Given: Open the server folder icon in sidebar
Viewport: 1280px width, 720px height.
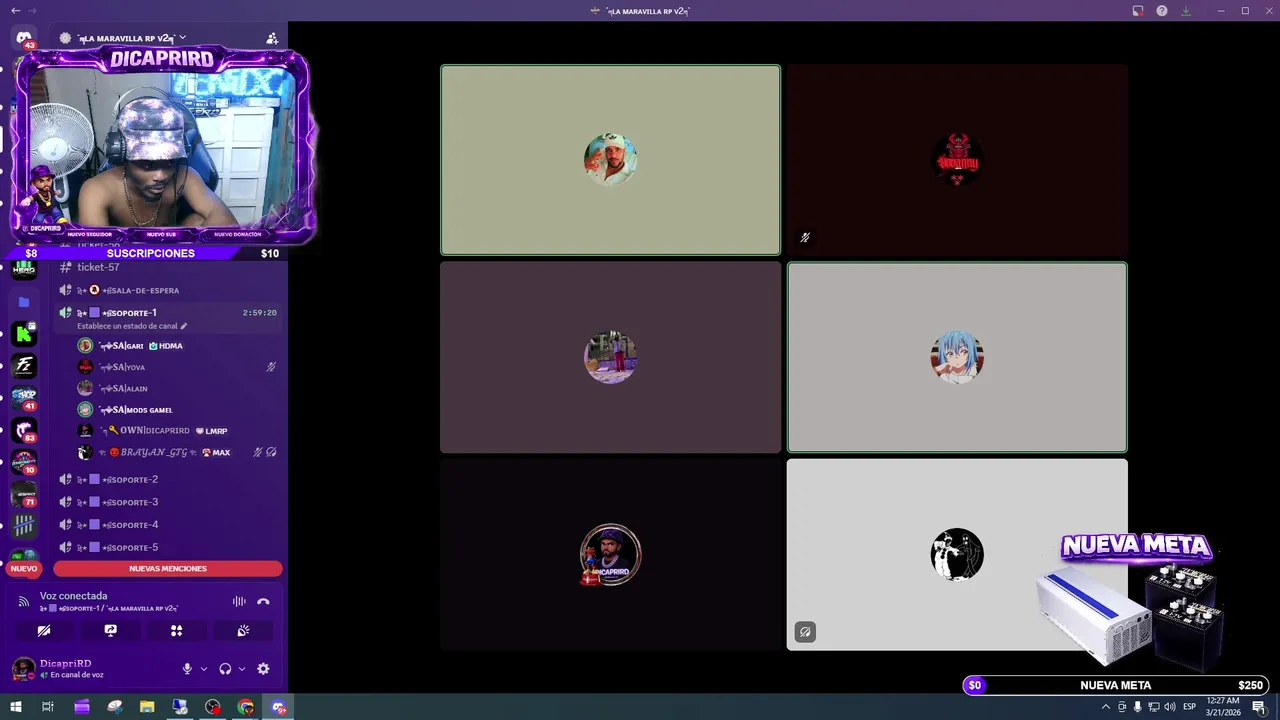Looking at the screenshot, I should pyautogui.click(x=24, y=302).
